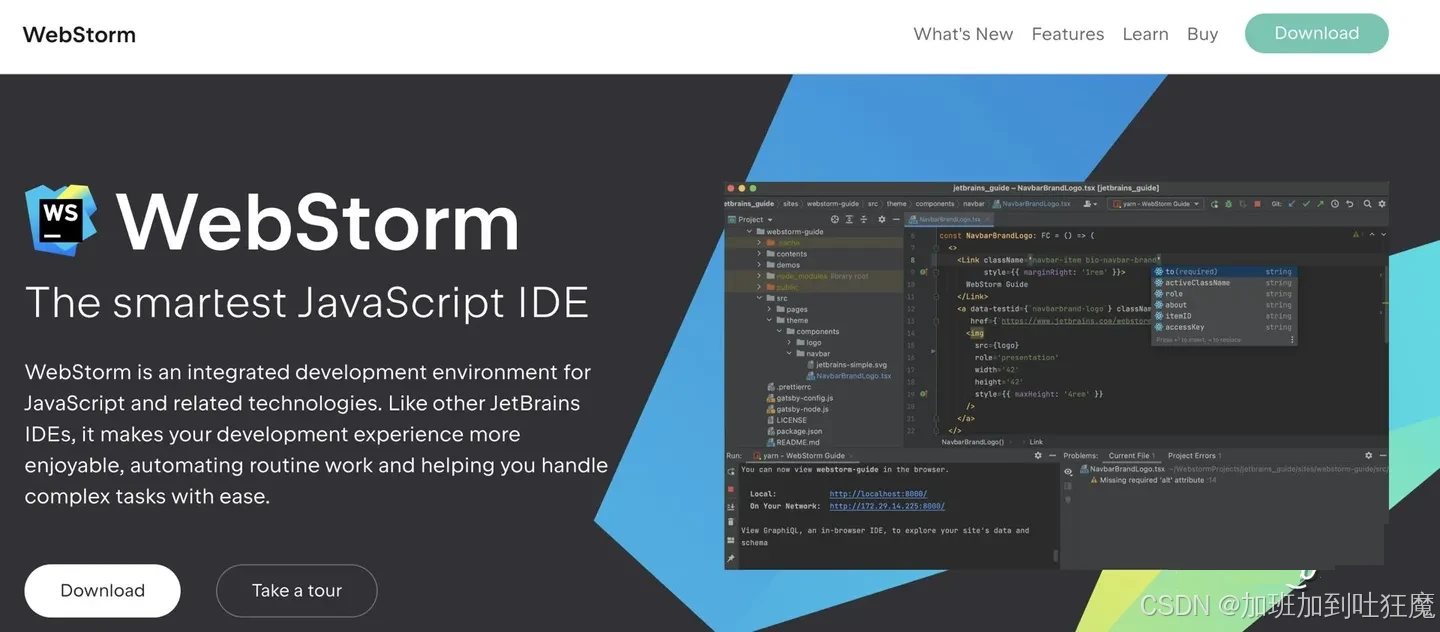The width and height of the screenshot is (1440, 632).
Task: Expand the demos folder
Action: (760, 265)
